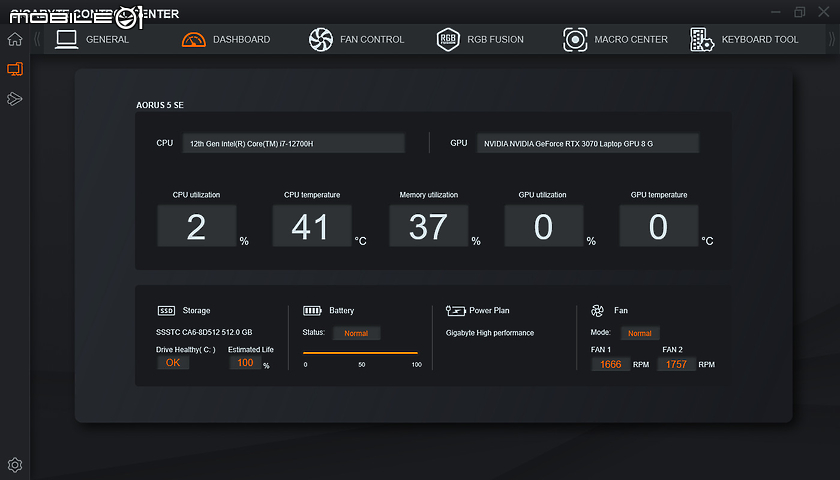
Task: Open the RGB FUSION tab
Action: pos(496,40)
